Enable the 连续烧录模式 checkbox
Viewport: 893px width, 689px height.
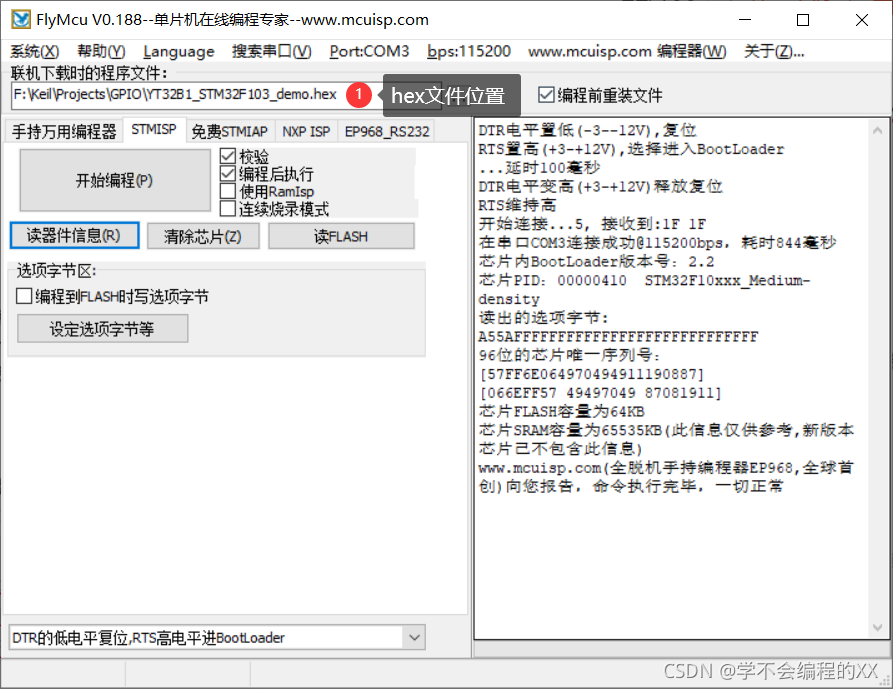pyautogui.click(x=228, y=209)
